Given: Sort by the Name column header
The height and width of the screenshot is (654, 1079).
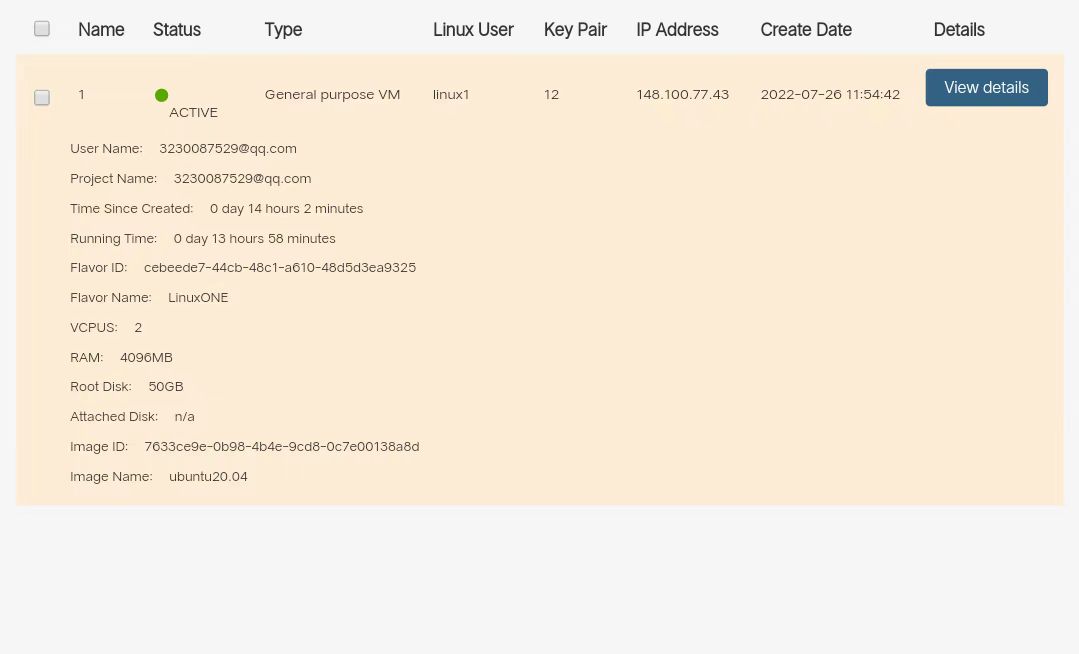Looking at the screenshot, I should (x=101, y=30).
